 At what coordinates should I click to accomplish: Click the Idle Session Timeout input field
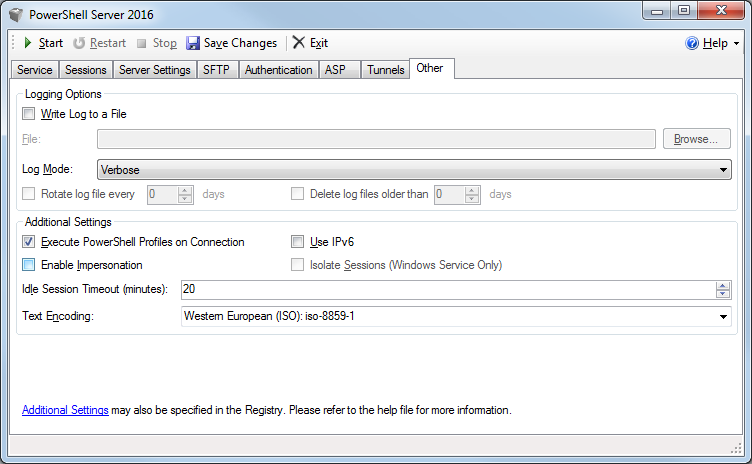448,290
